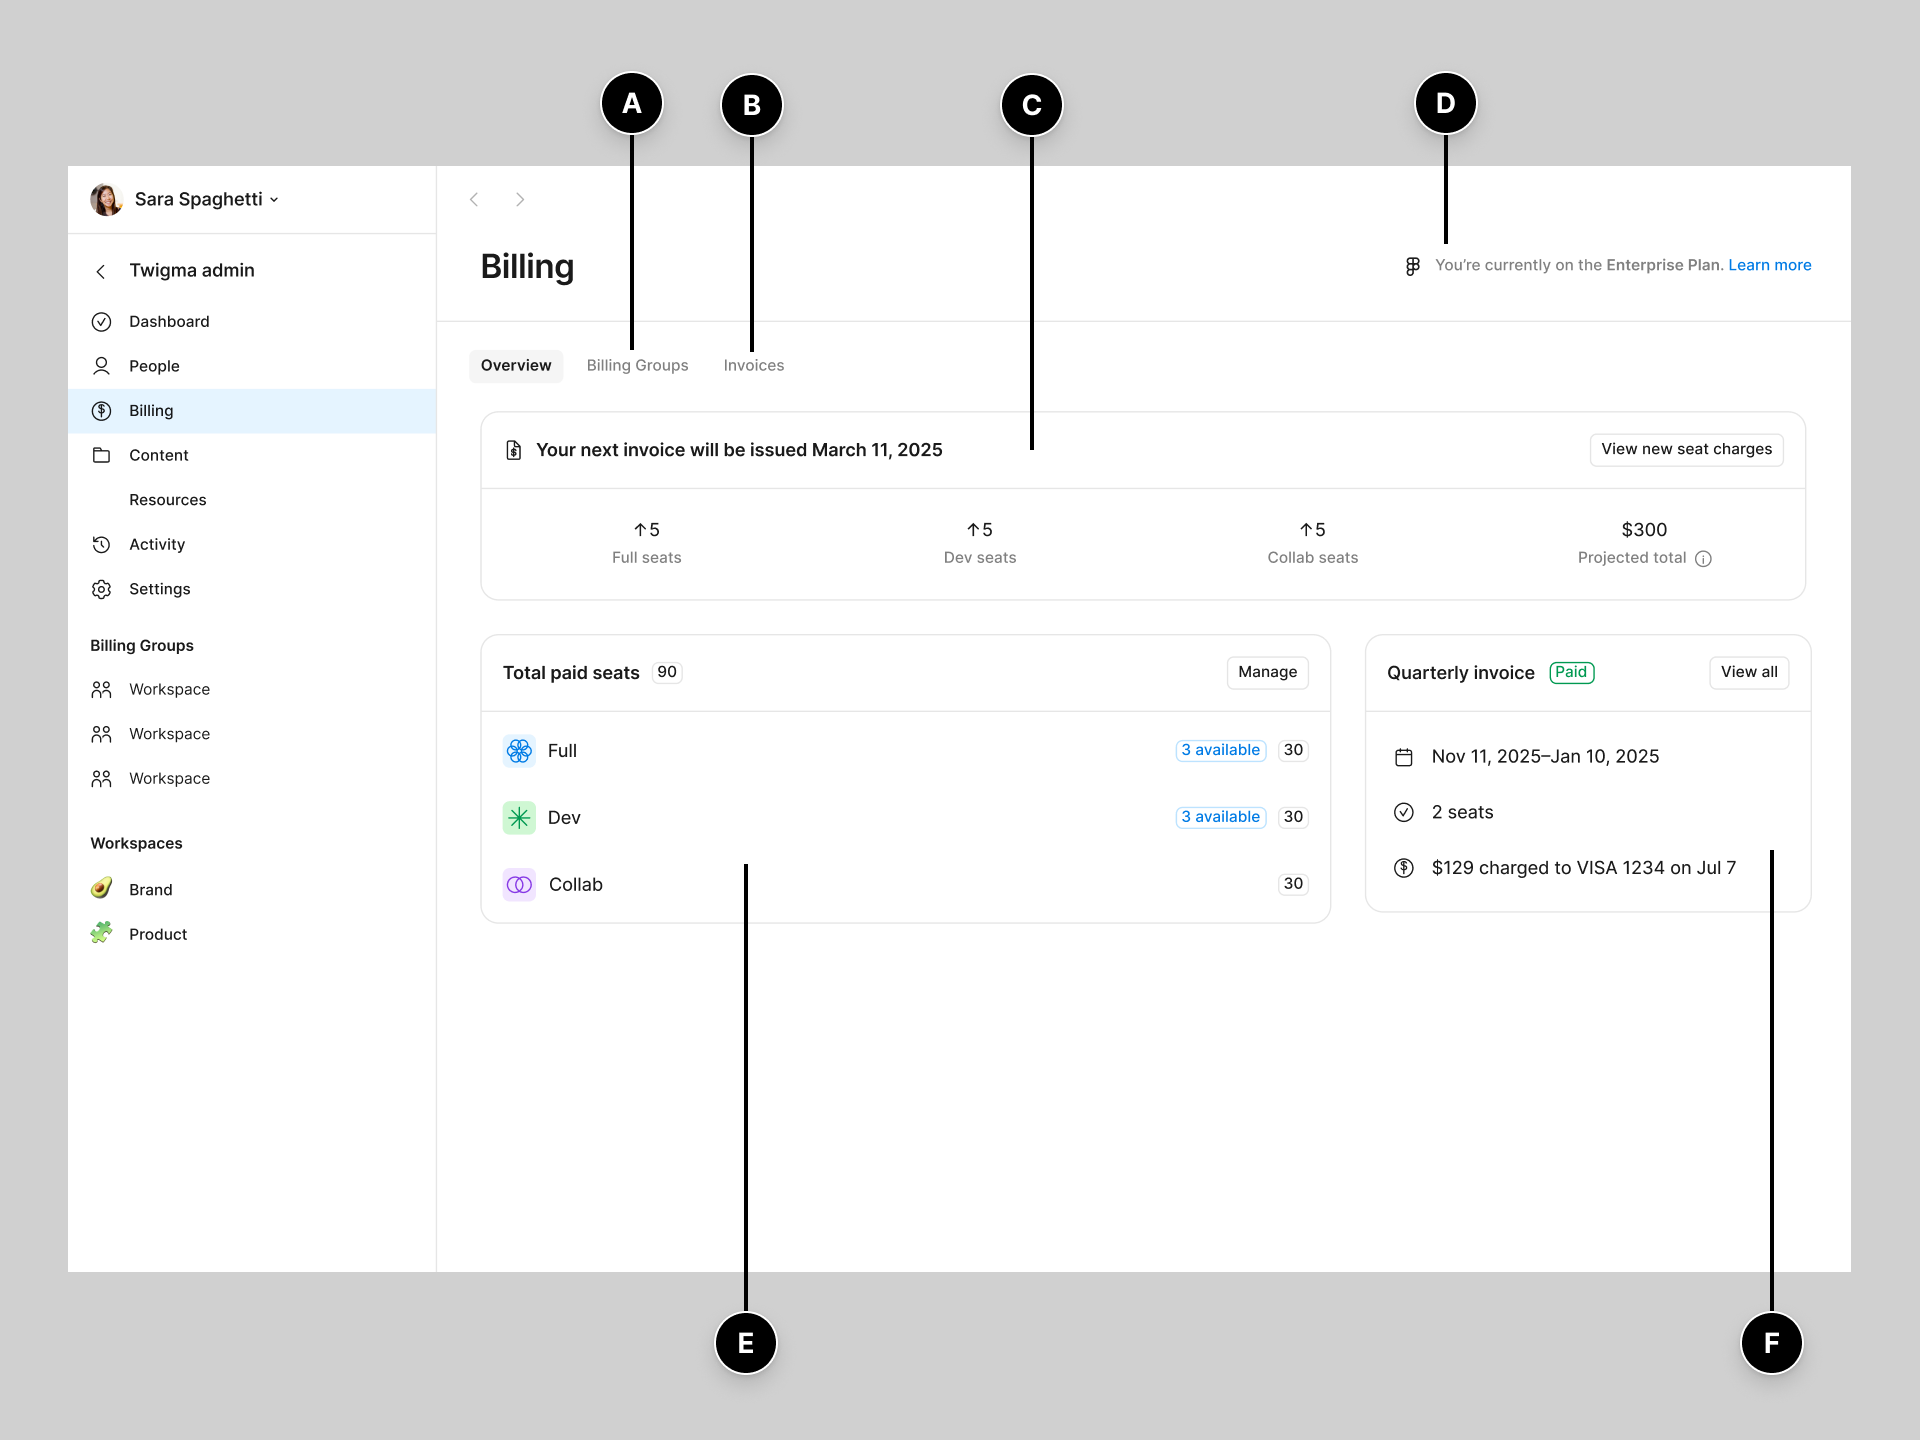Click Manage total paid seats

pos(1267,672)
